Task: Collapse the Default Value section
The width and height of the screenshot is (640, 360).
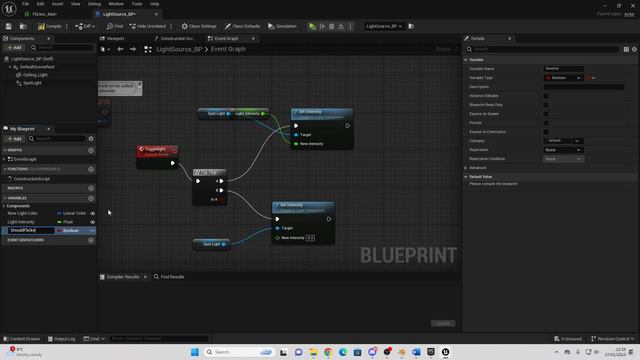Action: pos(466,177)
